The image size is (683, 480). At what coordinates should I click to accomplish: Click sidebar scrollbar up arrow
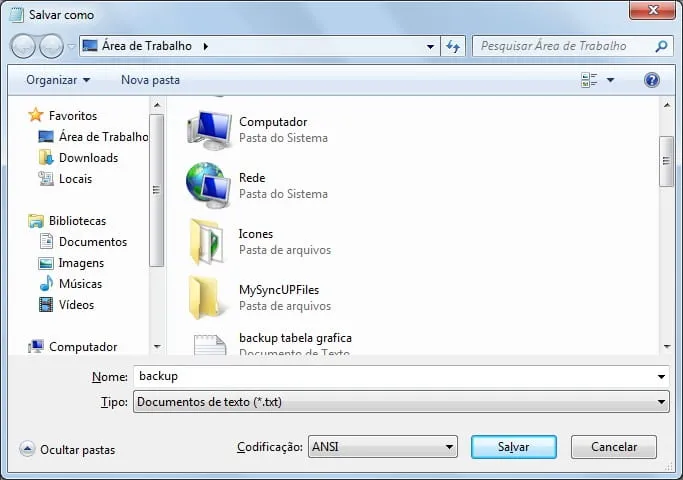[157, 105]
